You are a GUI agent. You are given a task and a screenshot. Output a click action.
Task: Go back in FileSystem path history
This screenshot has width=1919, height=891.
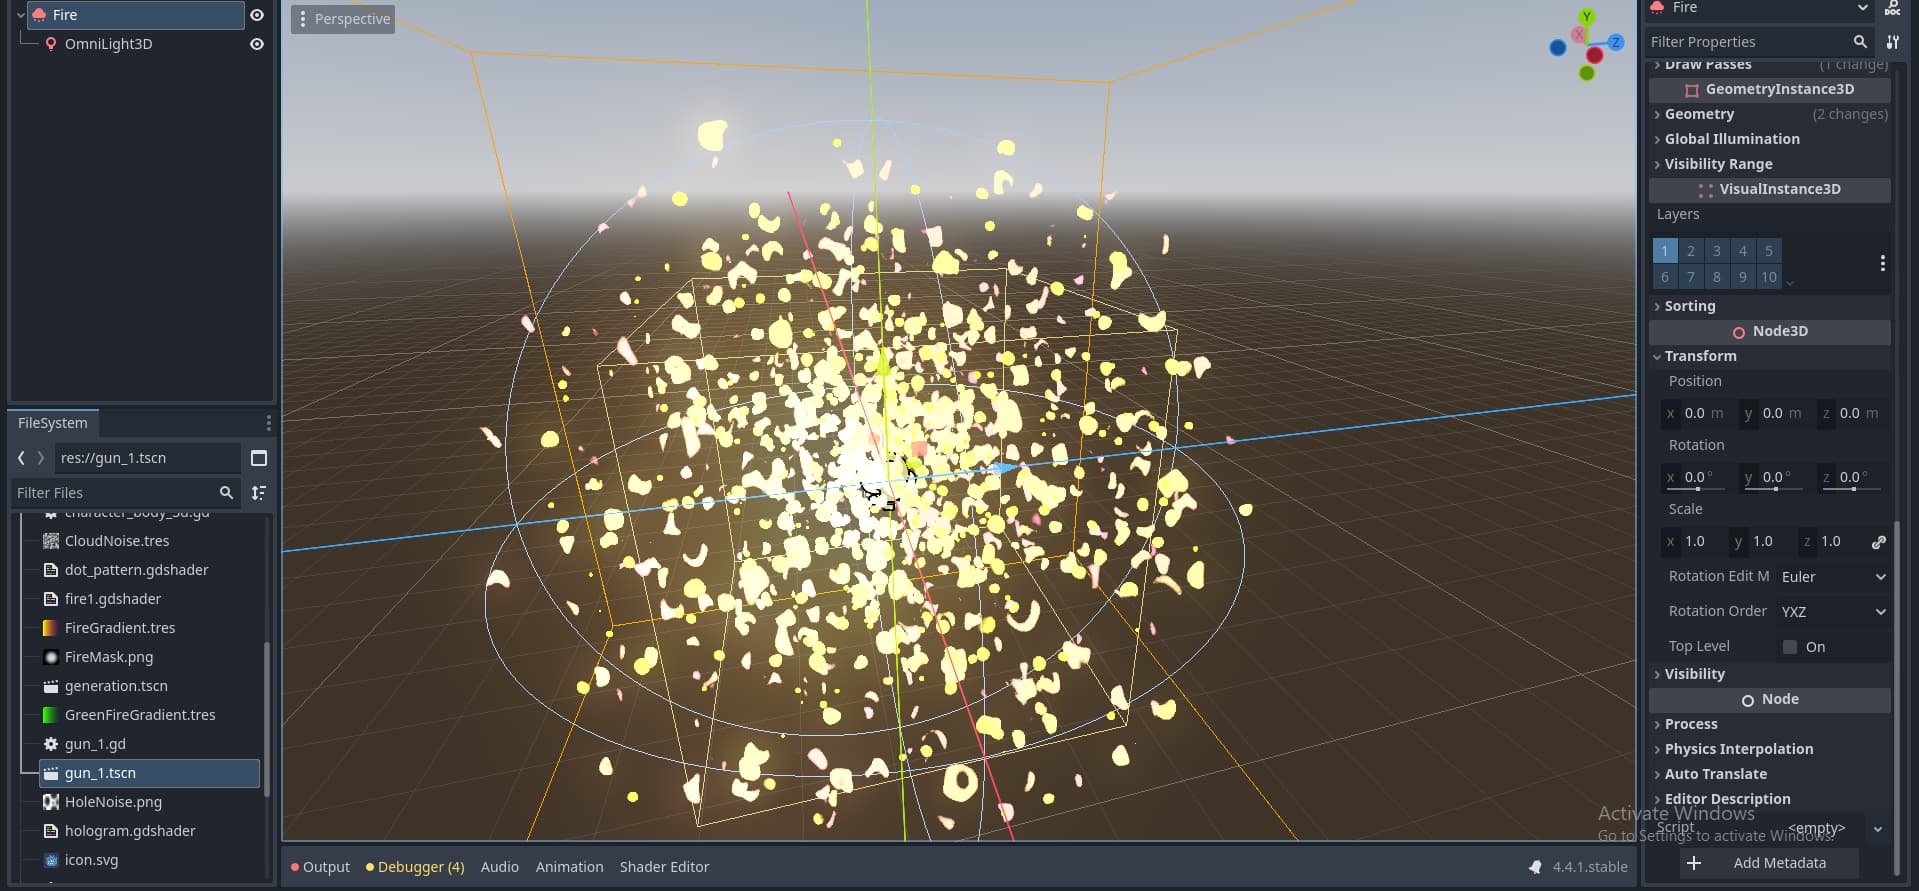[21, 458]
